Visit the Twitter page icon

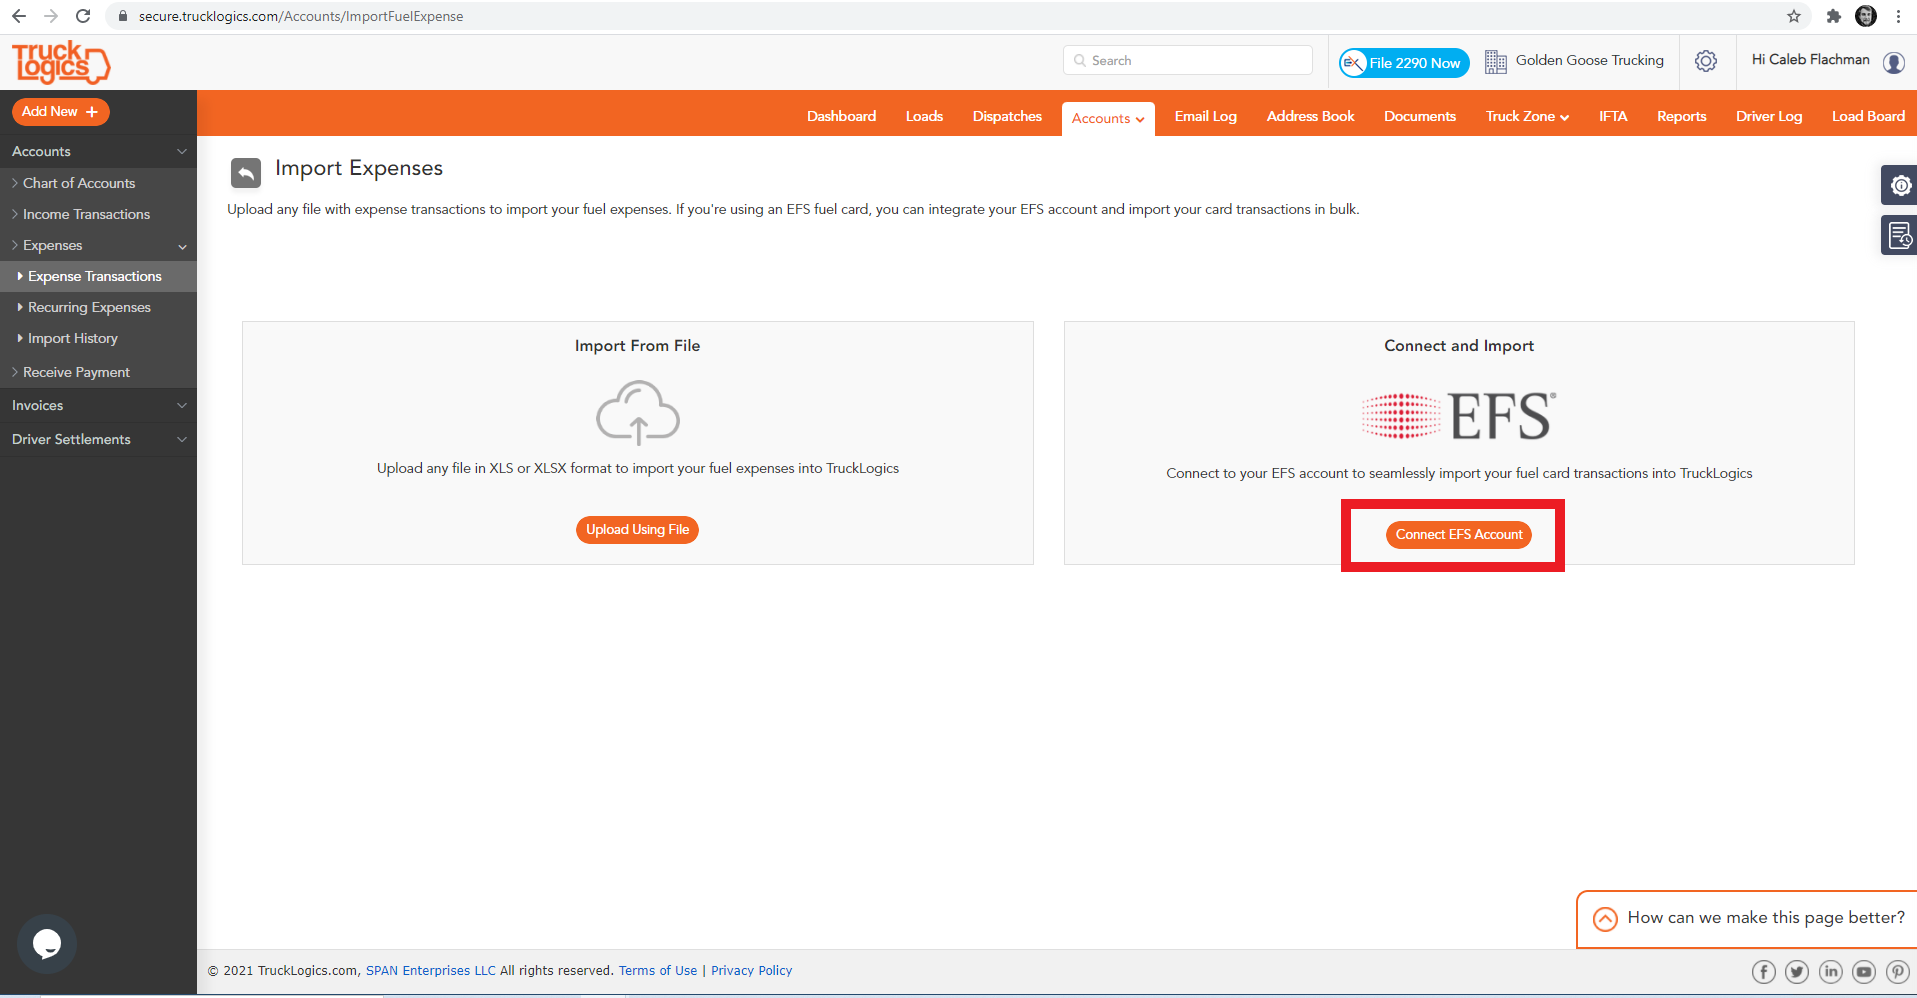click(1797, 972)
